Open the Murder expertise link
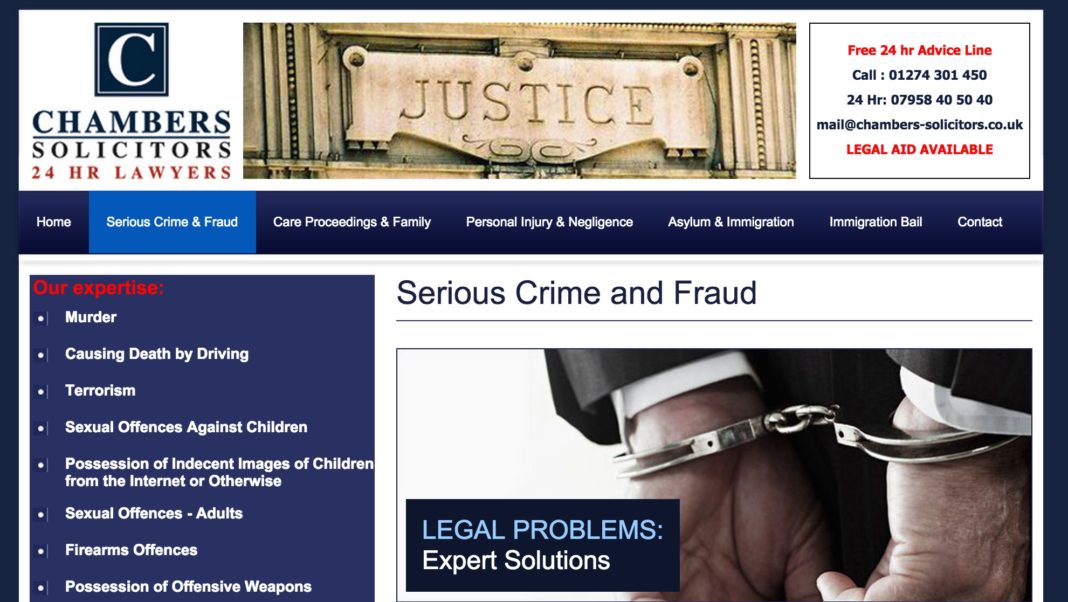Image resolution: width=1068 pixels, height=602 pixels. (x=91, y=317)
